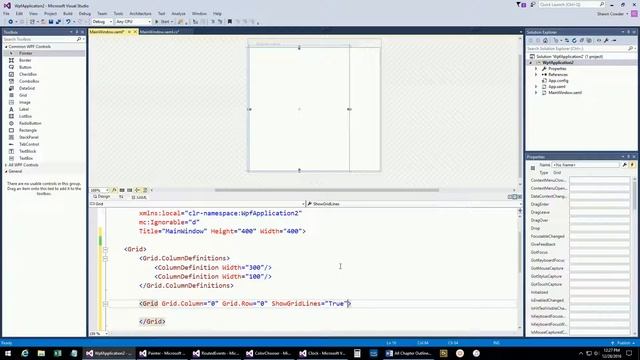This screenshot has height=360, width=640.
Task: Open the Calculator in the taskbar
Action: [x=357, y=353]
